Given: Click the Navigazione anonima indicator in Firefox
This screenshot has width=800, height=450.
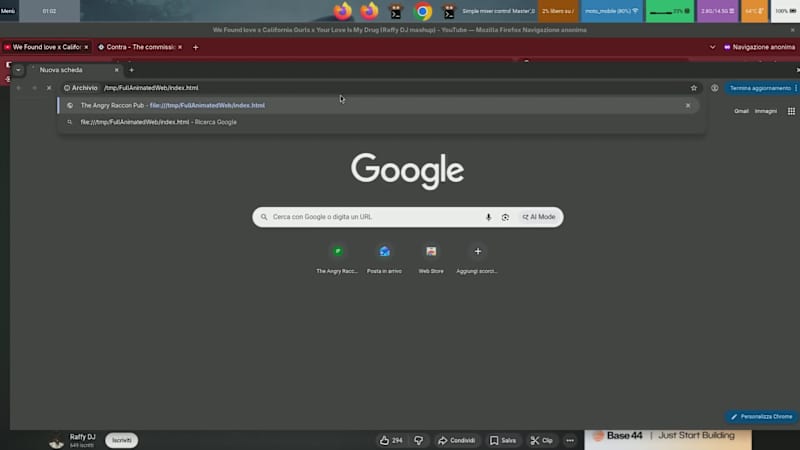Looking at the screenshot, I should point(759,47).
